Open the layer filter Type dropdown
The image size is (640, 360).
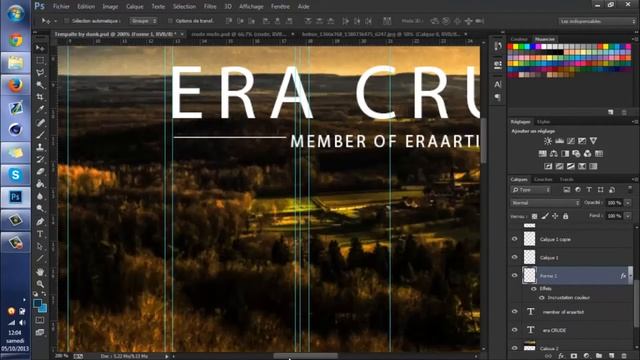tap(531, 190)
